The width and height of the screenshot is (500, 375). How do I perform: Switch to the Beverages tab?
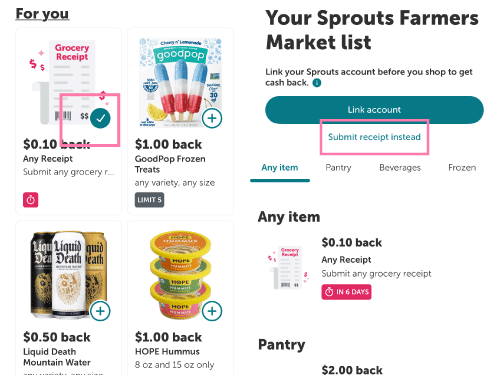(400, 168)
